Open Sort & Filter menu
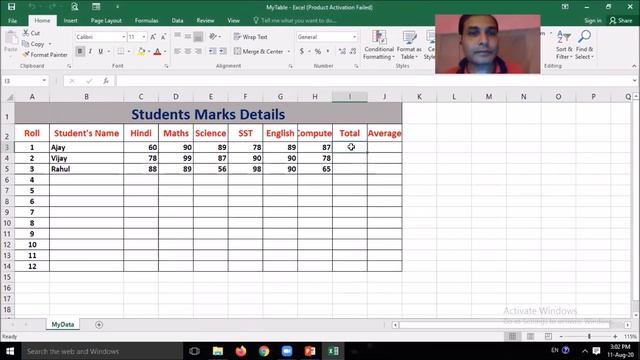 564,45
